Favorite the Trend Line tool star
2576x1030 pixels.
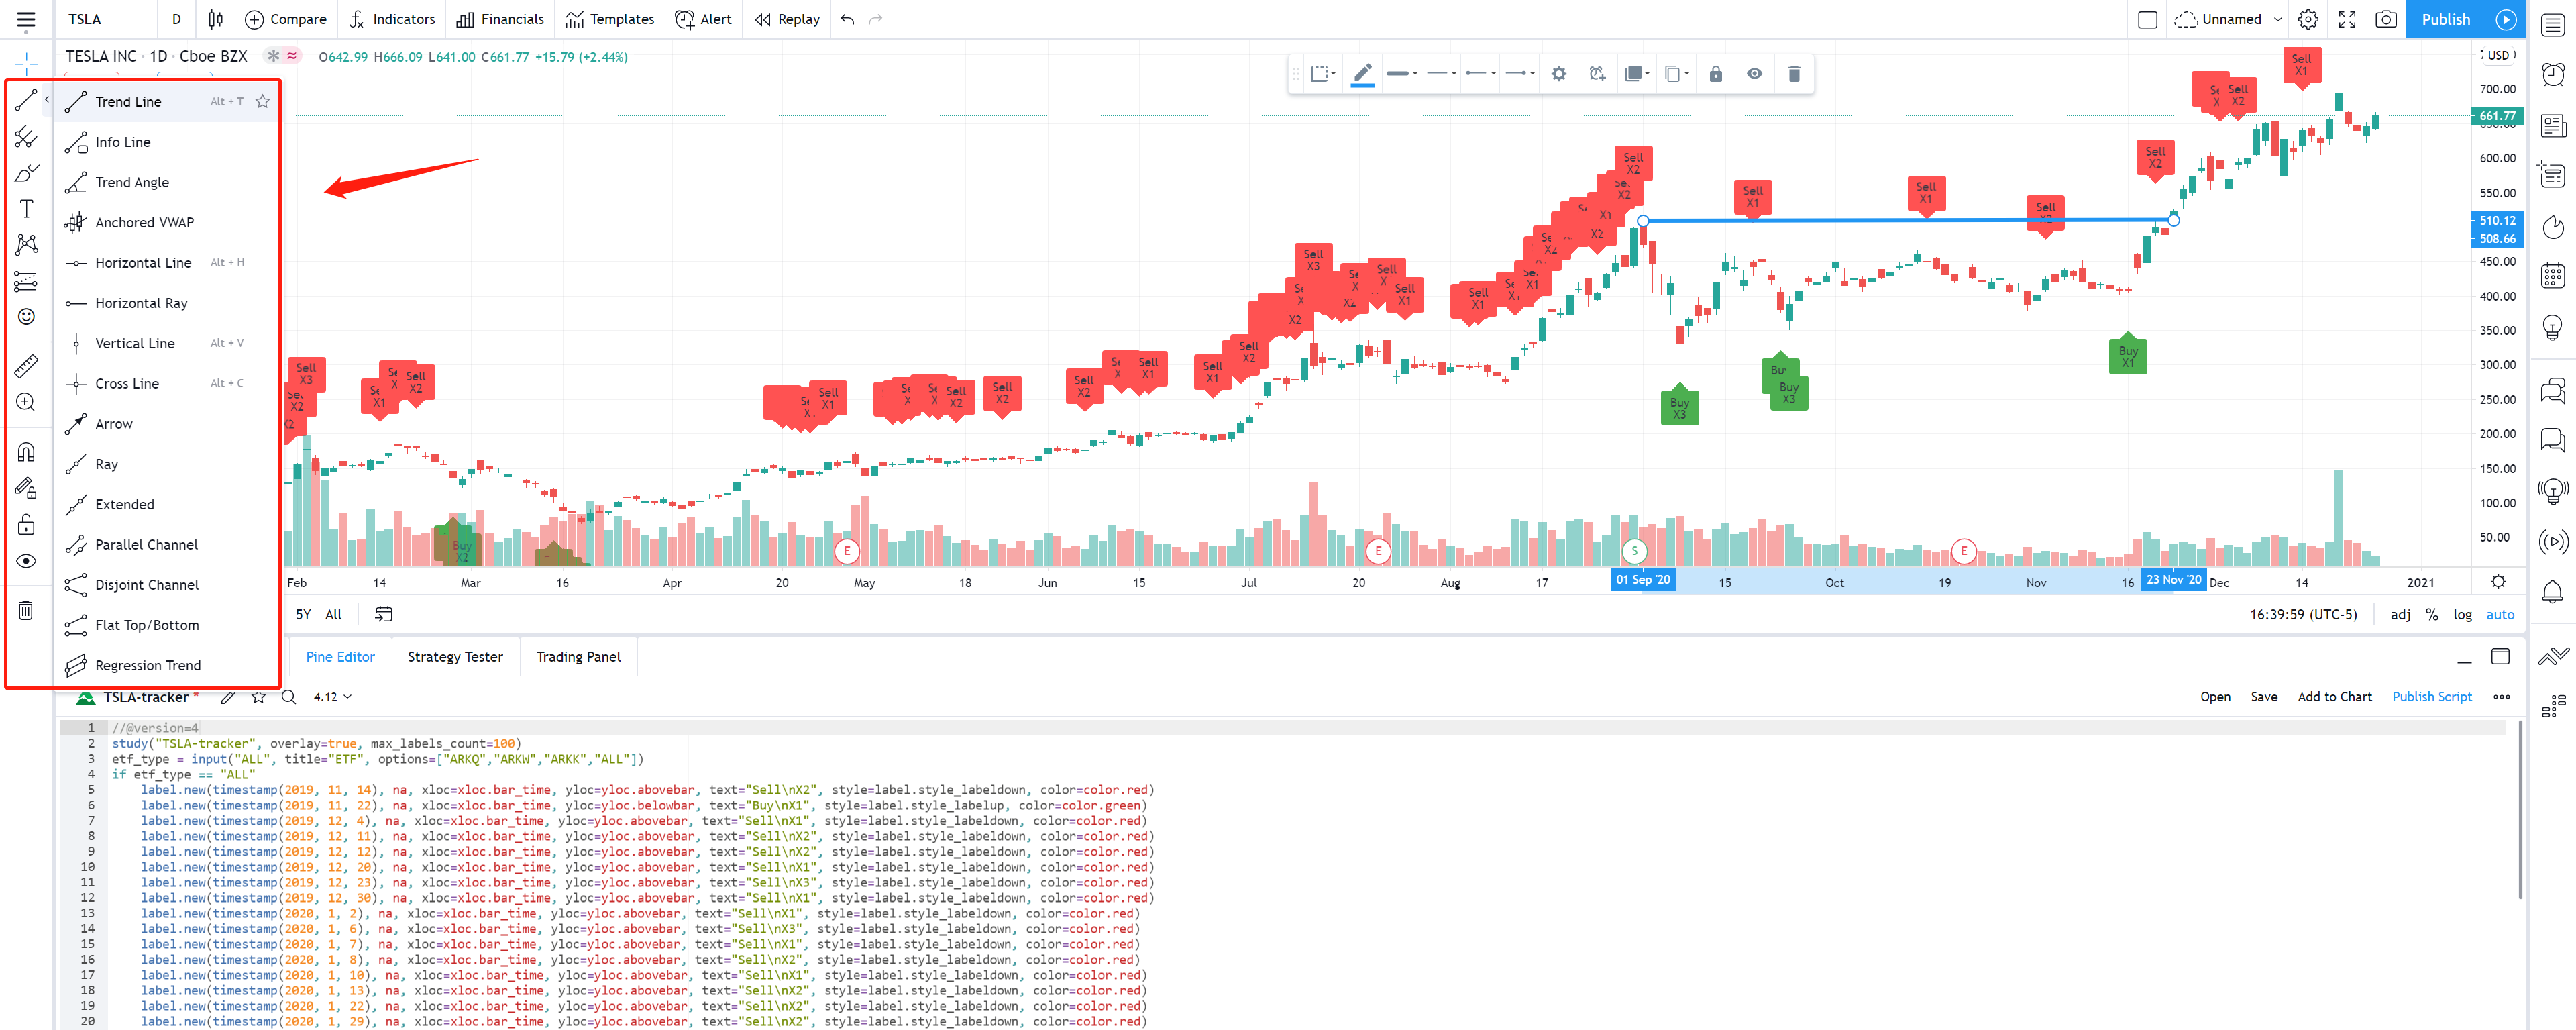262,101
